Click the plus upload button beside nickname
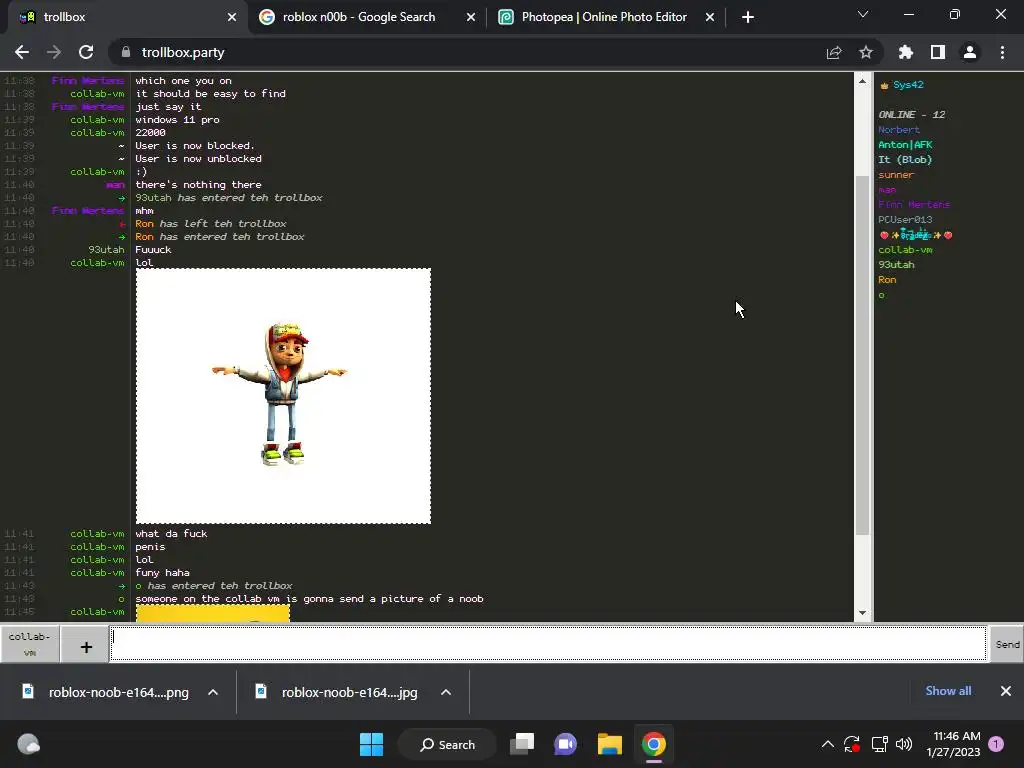The image size is (1024, 768). point(86,647)
